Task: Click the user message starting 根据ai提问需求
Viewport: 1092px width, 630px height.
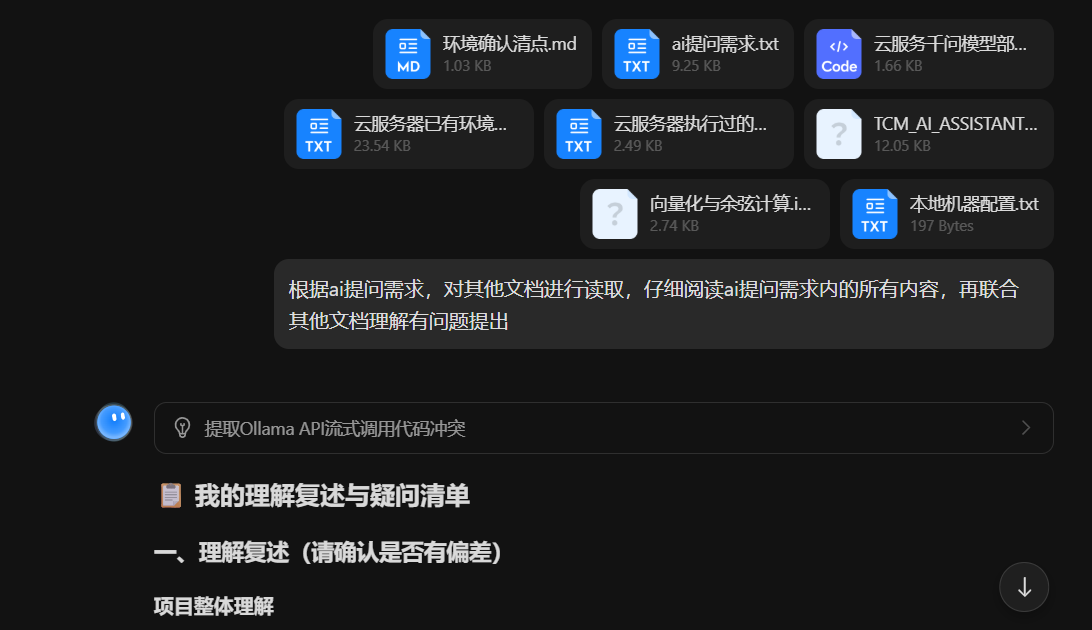Action: [x=664, y=304]
